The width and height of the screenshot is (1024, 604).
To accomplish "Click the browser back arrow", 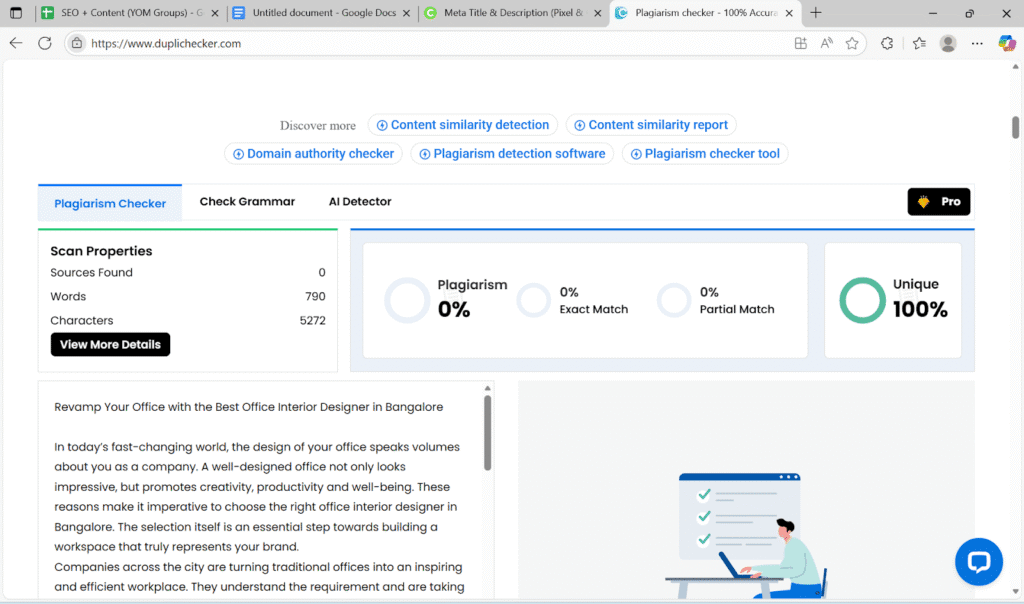I will [x=16, y=43].
